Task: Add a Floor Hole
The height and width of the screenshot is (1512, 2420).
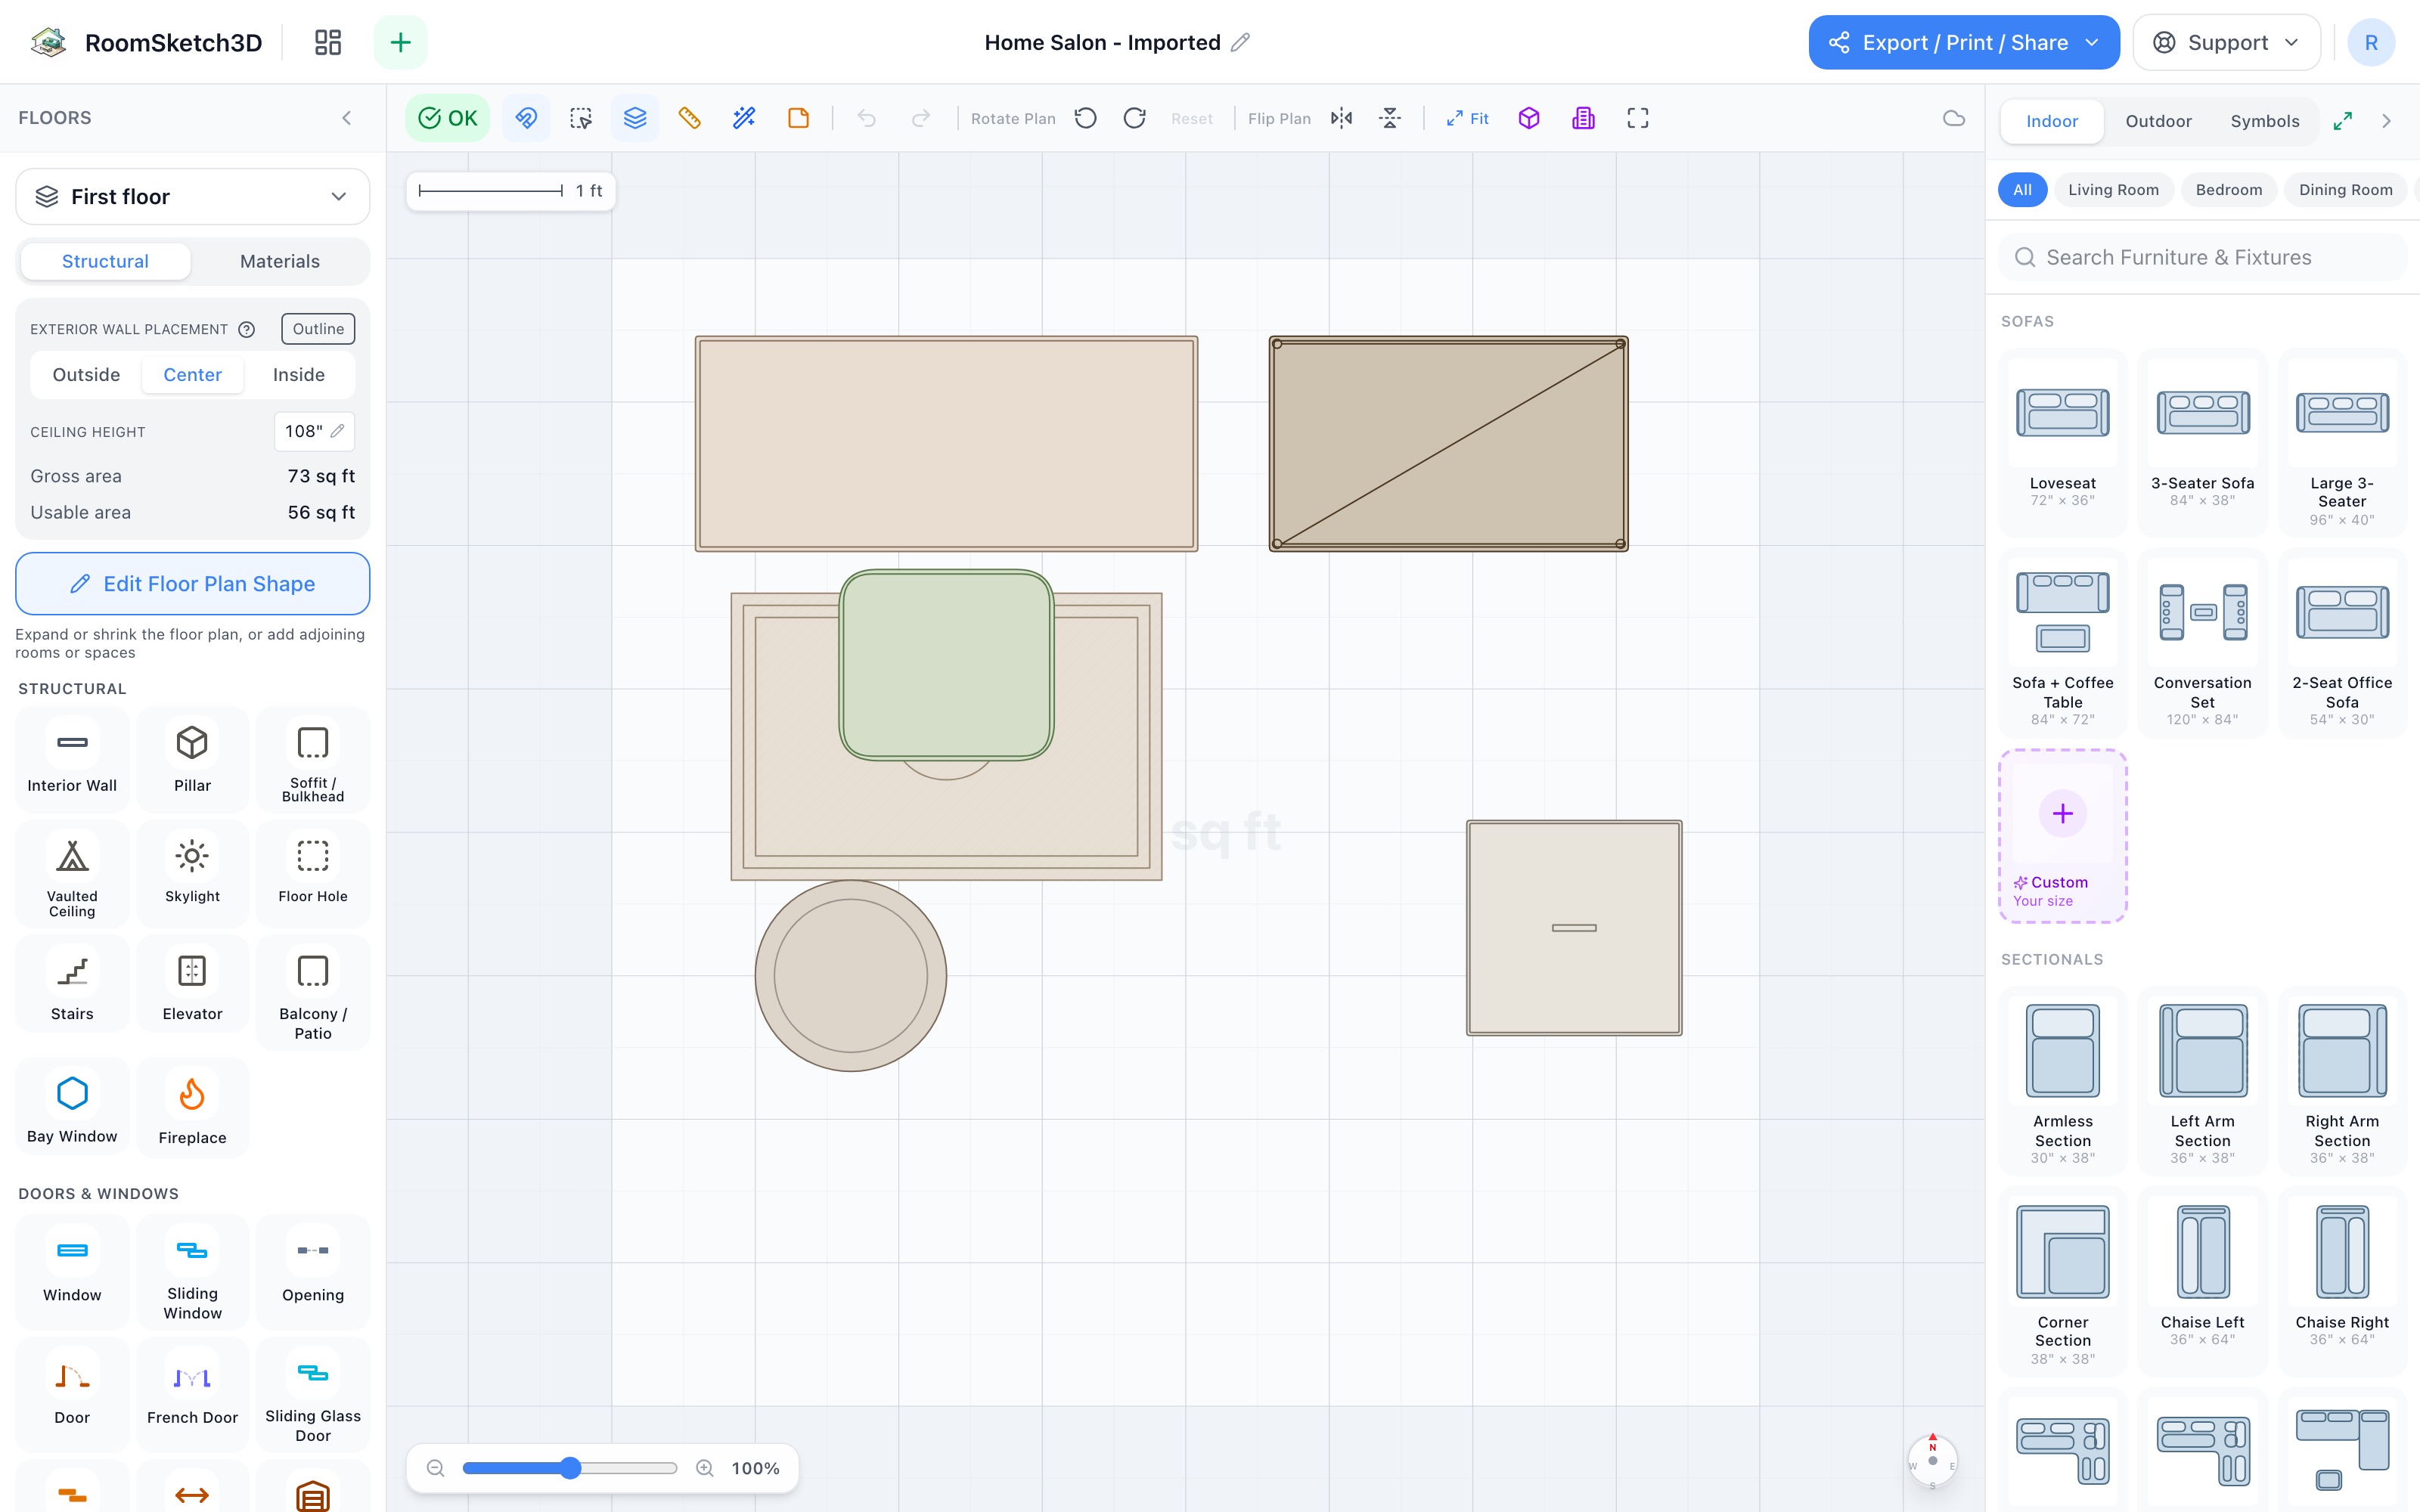Action: [x=313, y=875]
